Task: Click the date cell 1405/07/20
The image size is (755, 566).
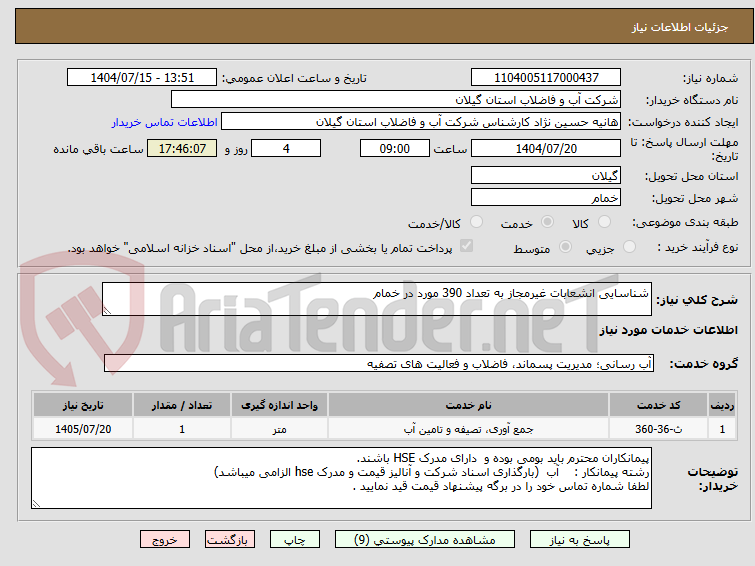Action: (83, 429)
